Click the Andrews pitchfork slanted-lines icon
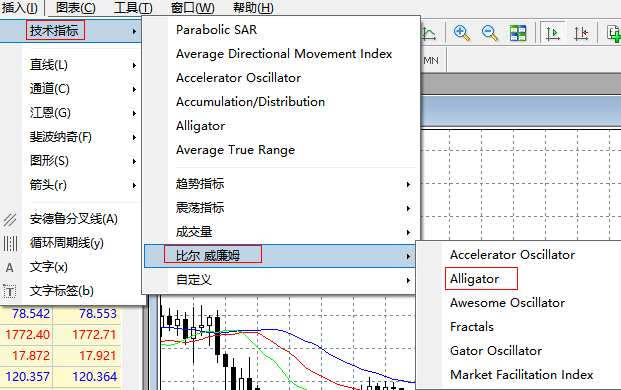This screenshot has height=390, width=621. tap(10, 219)
